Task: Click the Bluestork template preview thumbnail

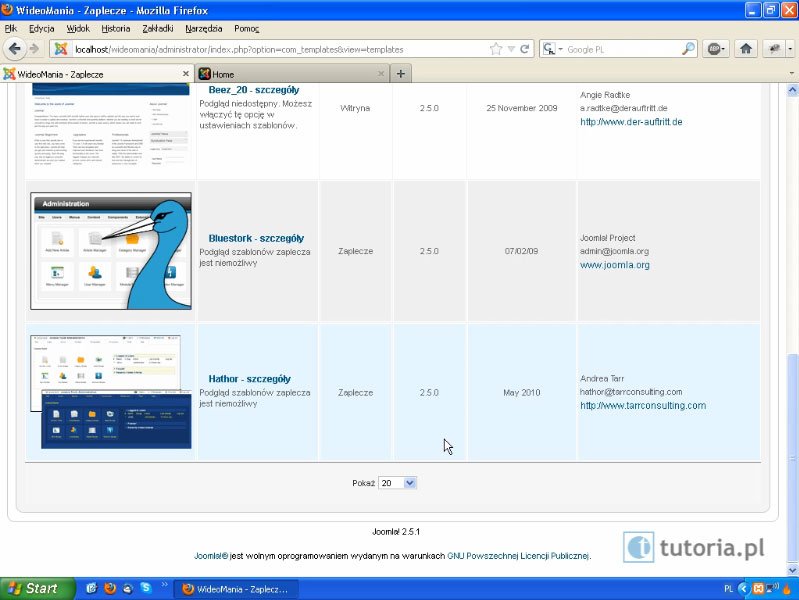Action: tap(111, 251)
